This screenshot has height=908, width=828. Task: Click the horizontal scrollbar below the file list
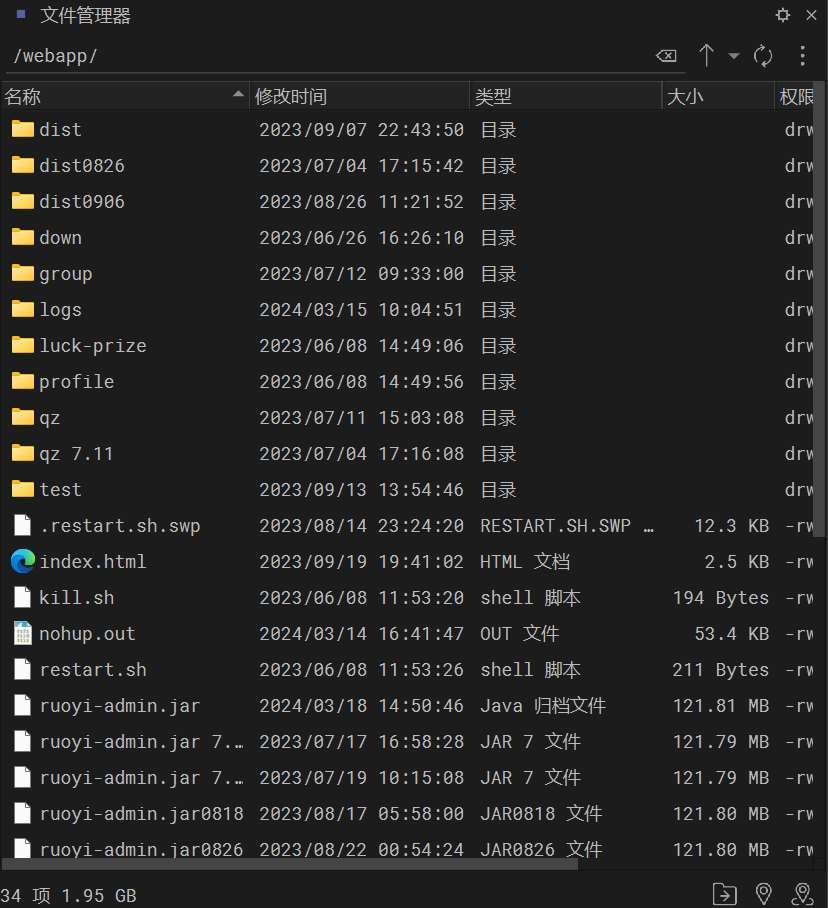pyautogui.click(x=290, y=864)
